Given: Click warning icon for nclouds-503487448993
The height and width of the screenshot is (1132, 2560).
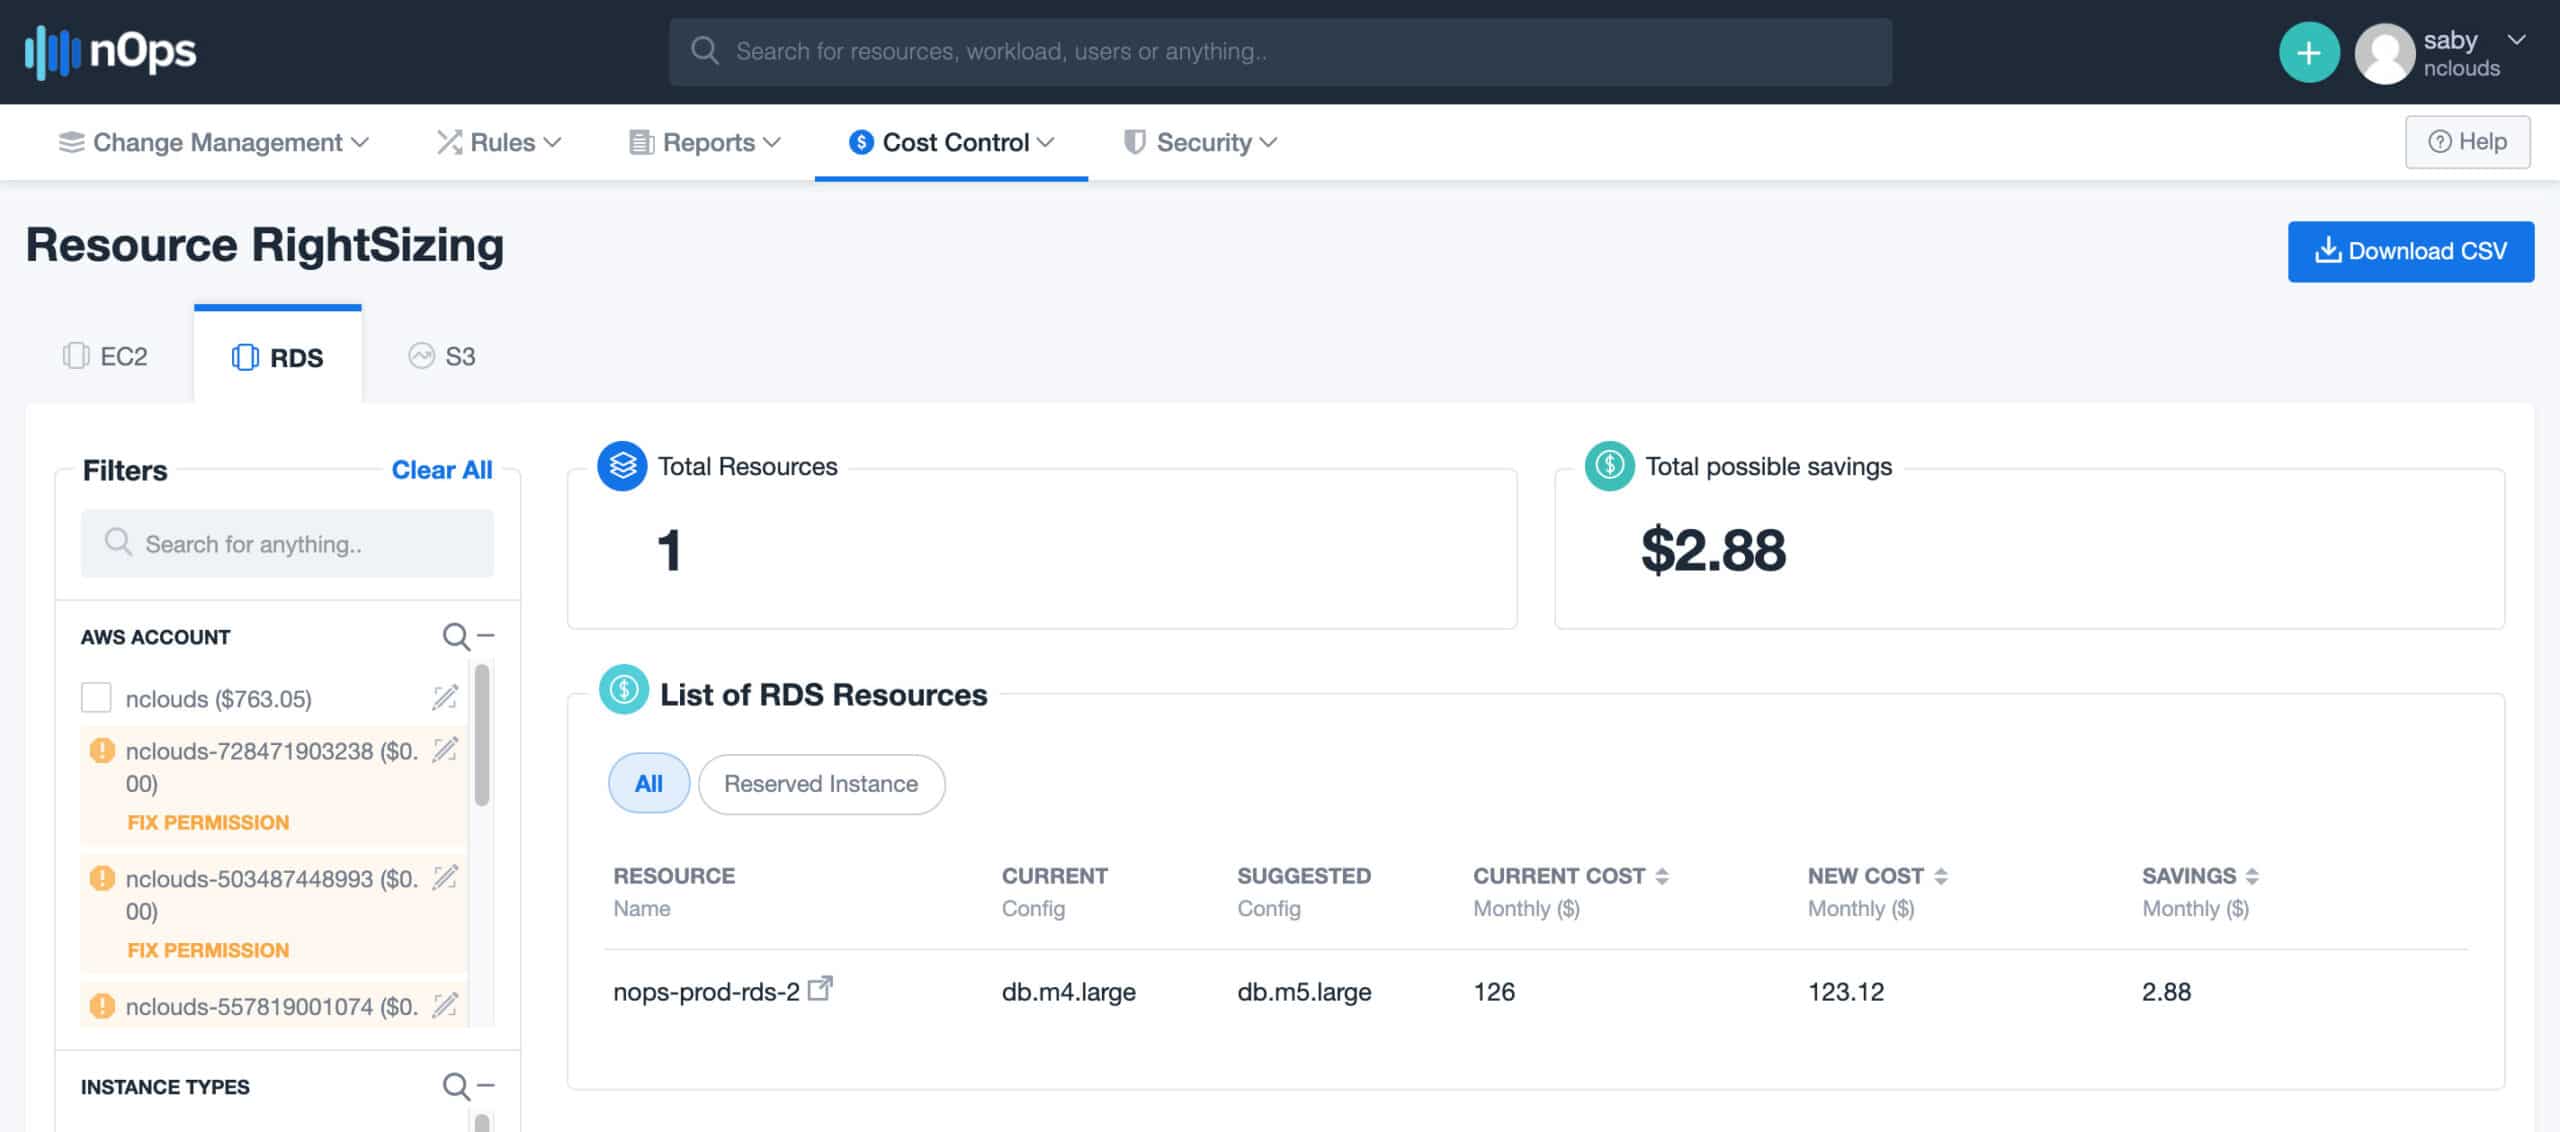Looking at the screenshot, I should (102, 878).
